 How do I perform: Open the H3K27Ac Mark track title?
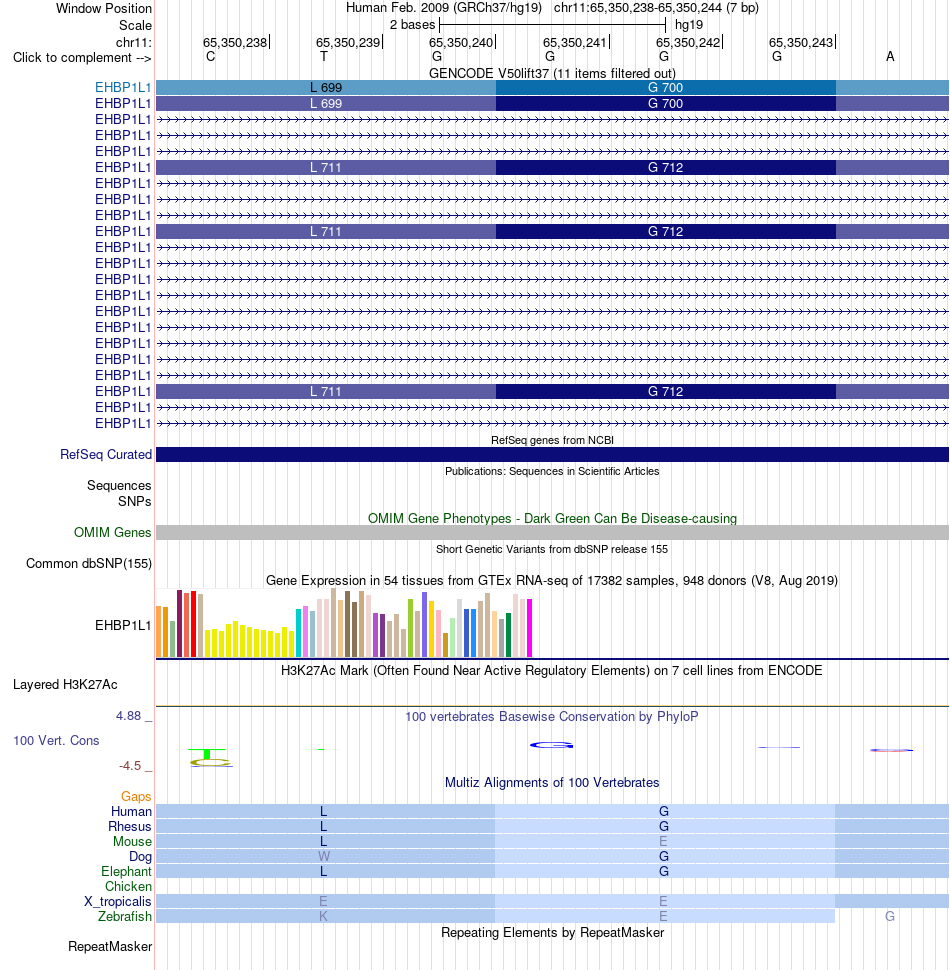[x=552, y=671]
